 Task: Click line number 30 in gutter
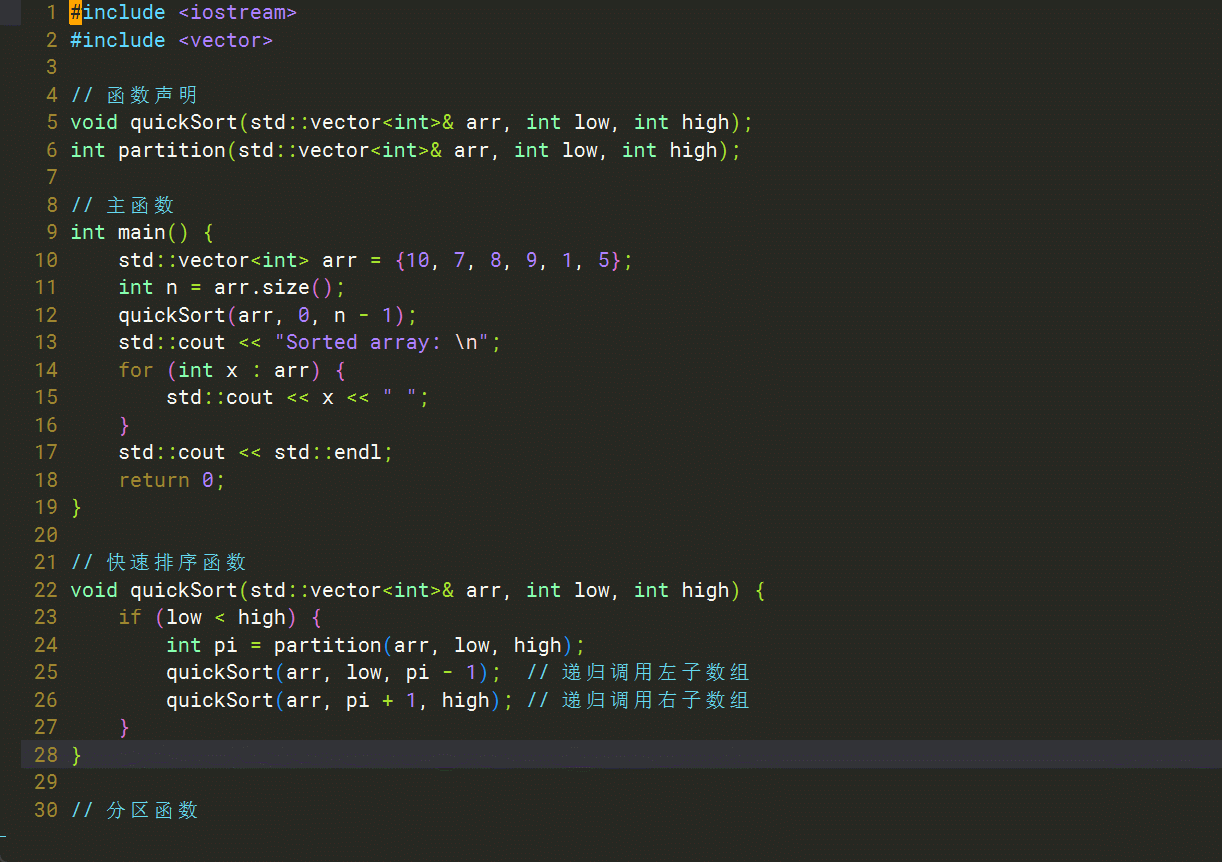46,810
